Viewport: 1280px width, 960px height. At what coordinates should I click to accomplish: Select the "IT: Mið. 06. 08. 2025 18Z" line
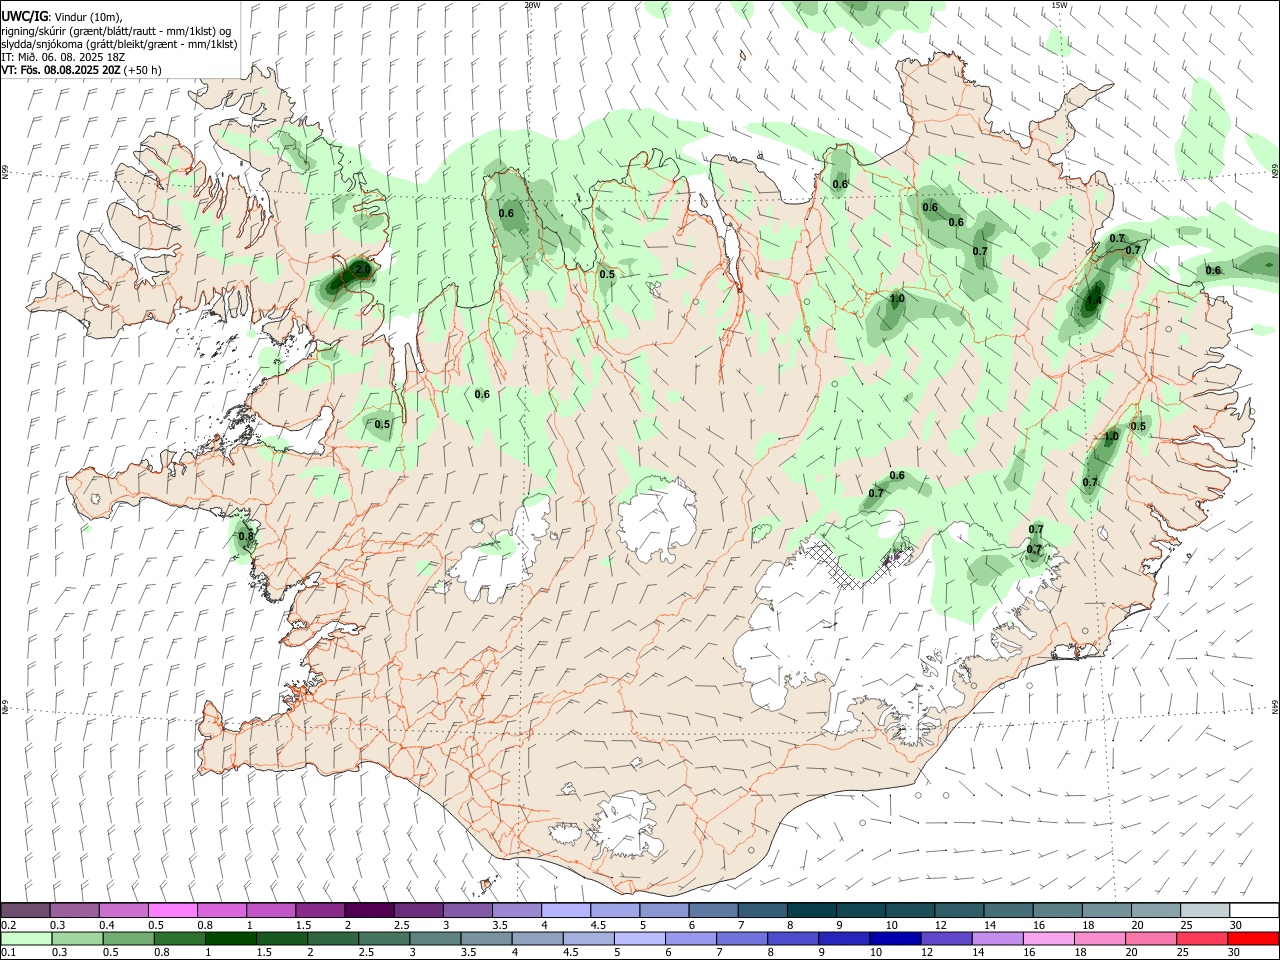coord(63,57)
